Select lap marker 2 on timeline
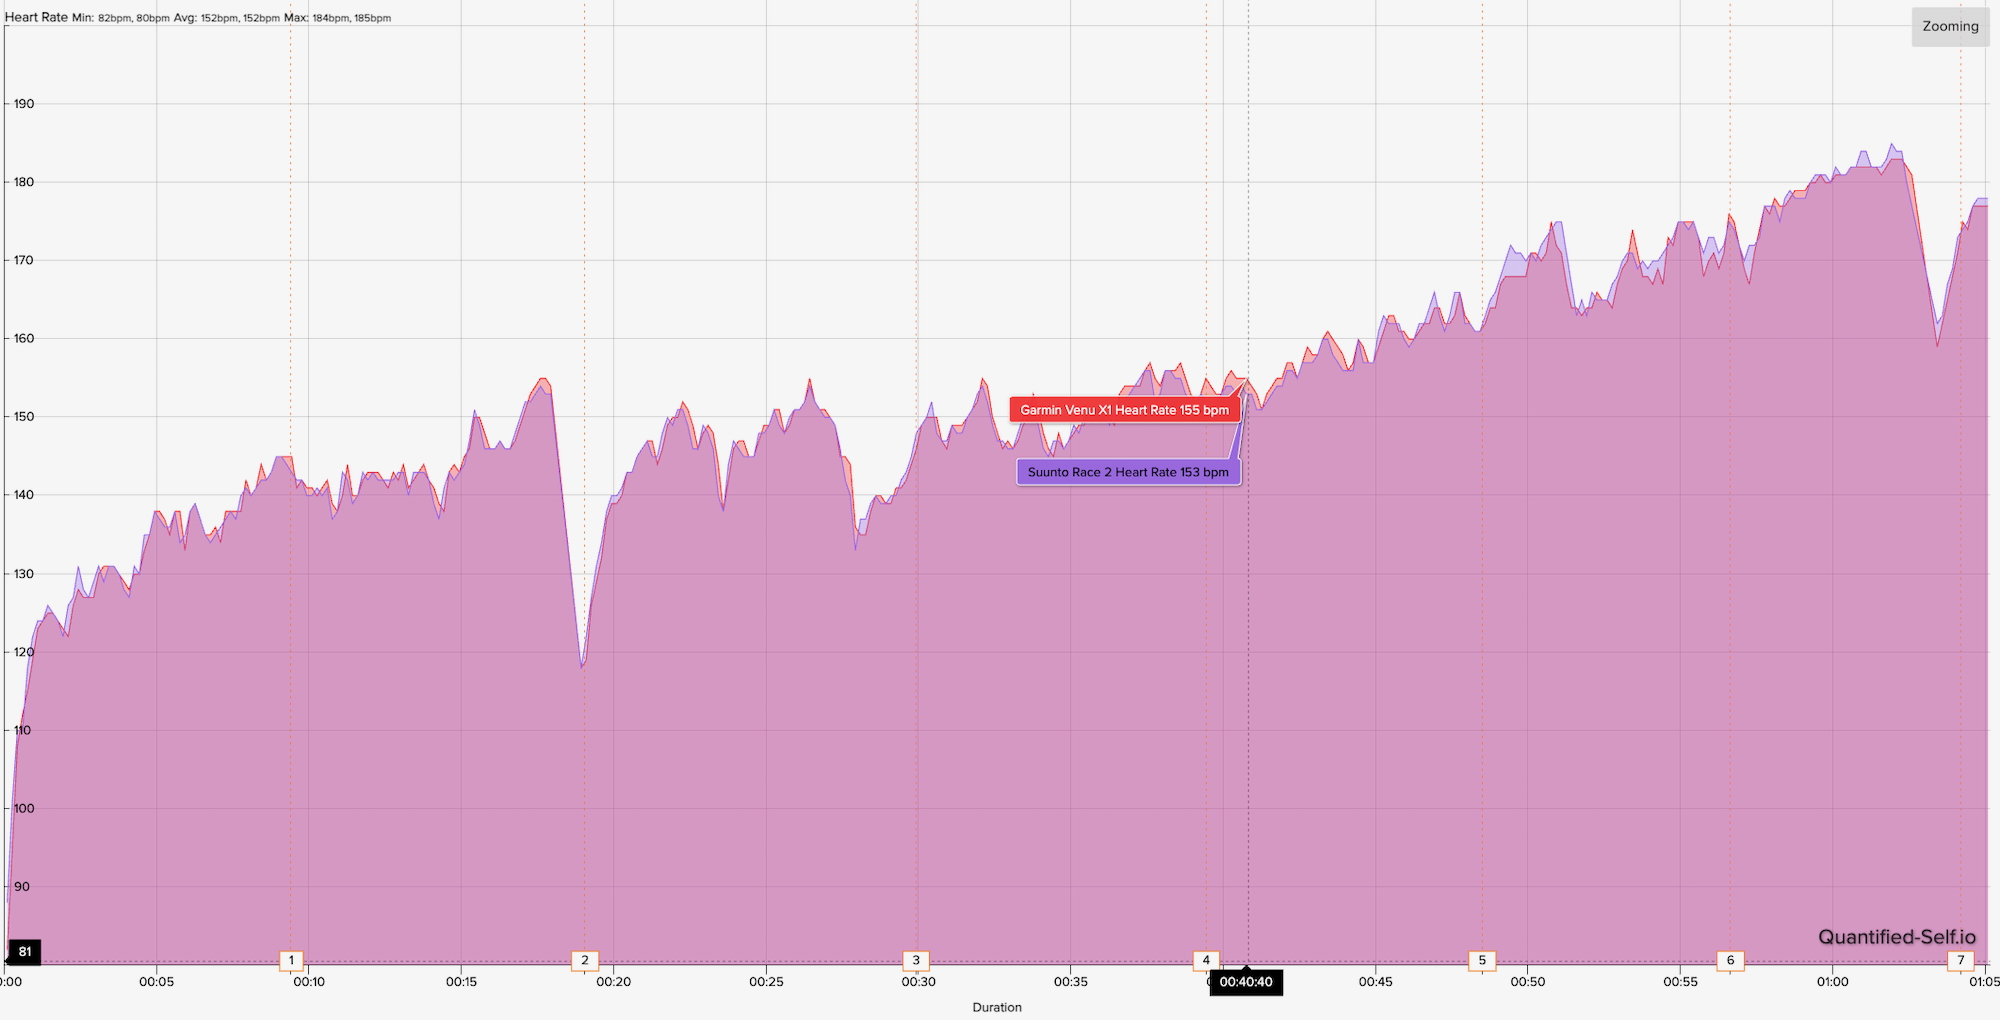The width and height of the screenshot is (2000, 1020). [585, 960]
